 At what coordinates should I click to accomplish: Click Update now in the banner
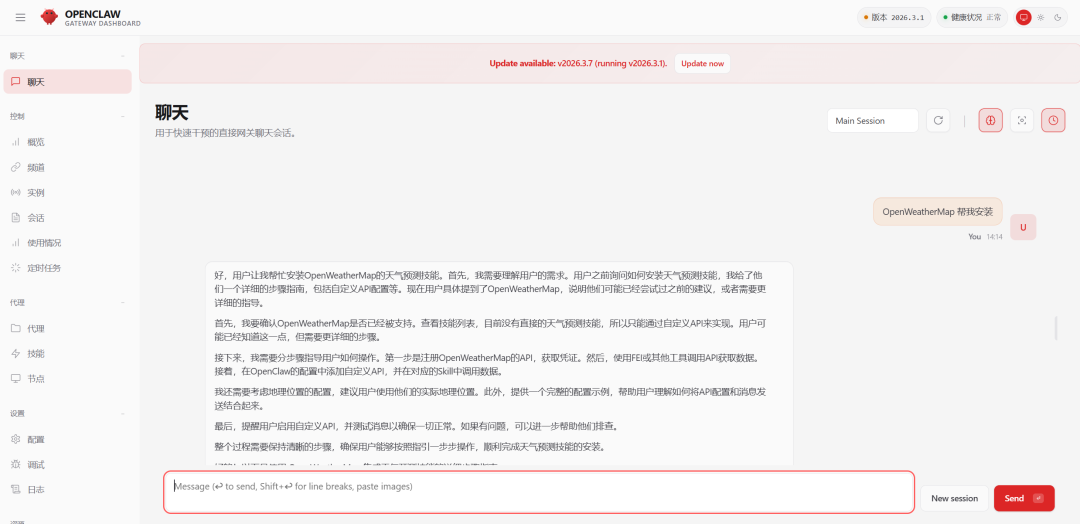click(702, 63)
